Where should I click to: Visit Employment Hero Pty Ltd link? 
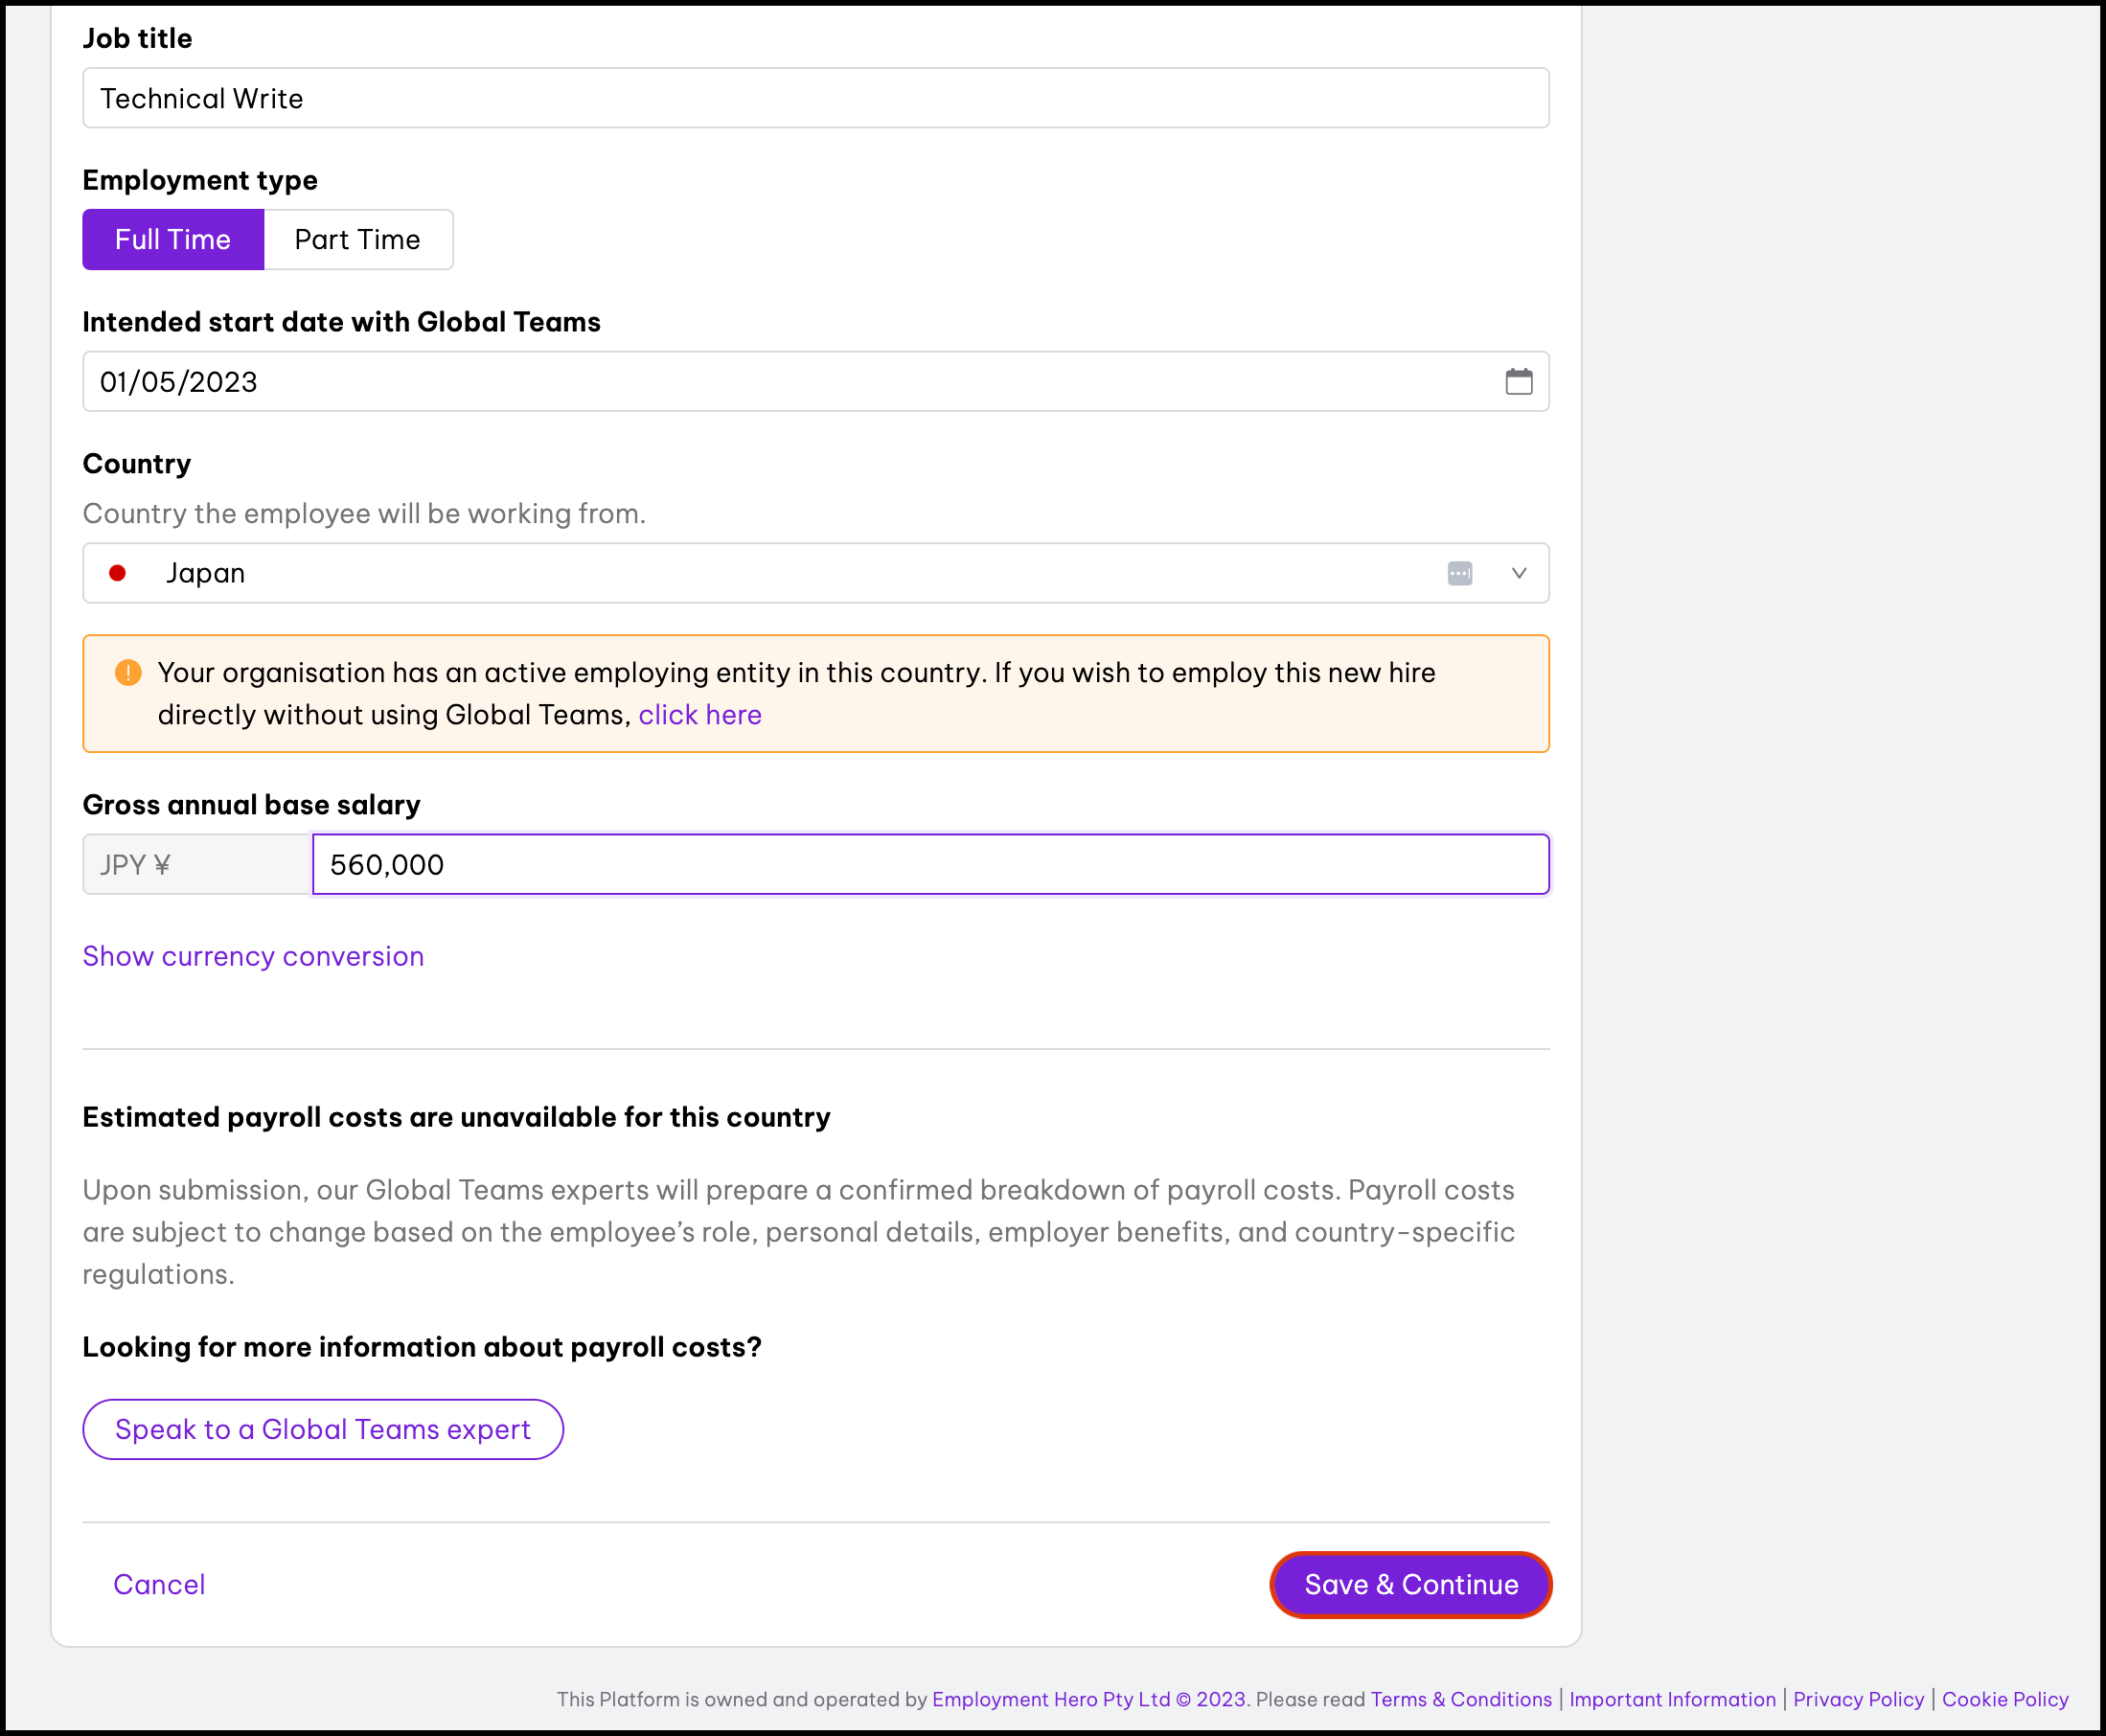tap(1050, 1699)
